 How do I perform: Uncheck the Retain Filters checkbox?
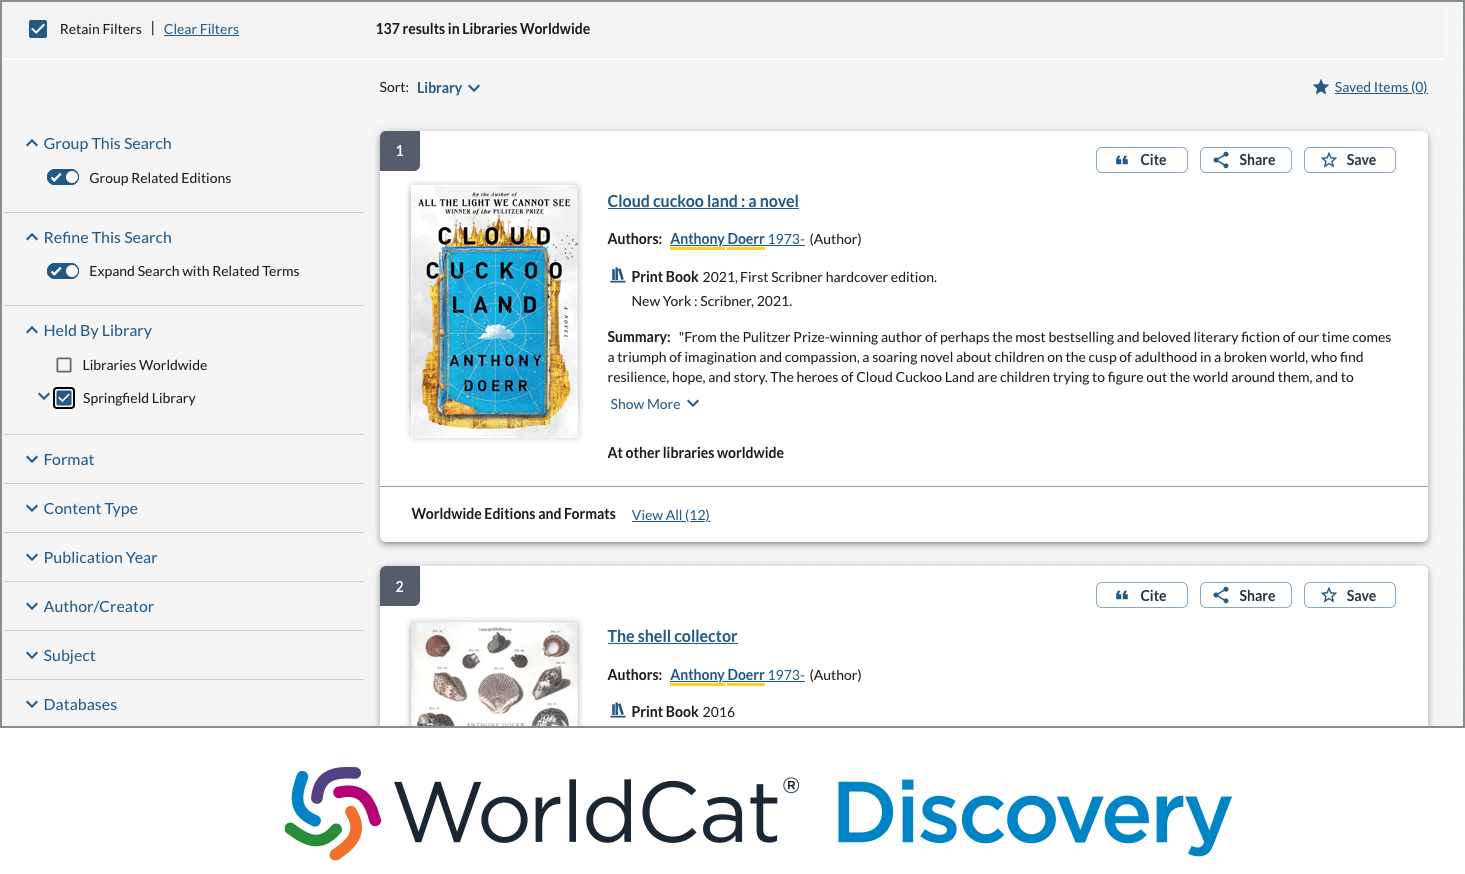point(38,29)
